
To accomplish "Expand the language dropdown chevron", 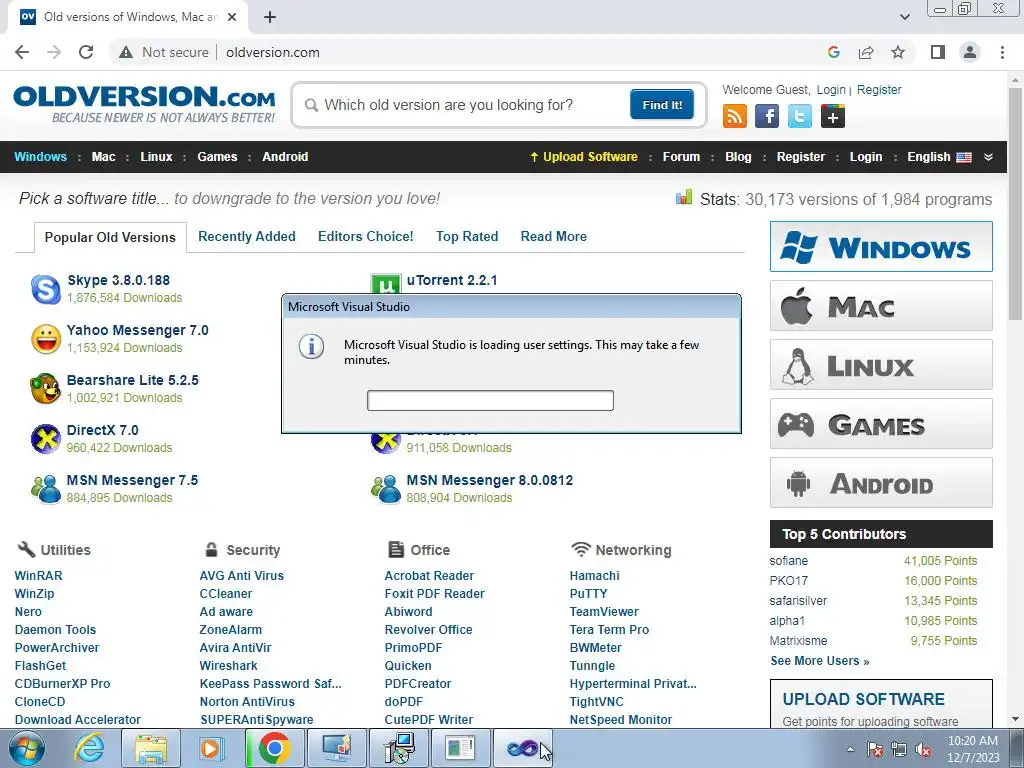I will tap(989, 157).
